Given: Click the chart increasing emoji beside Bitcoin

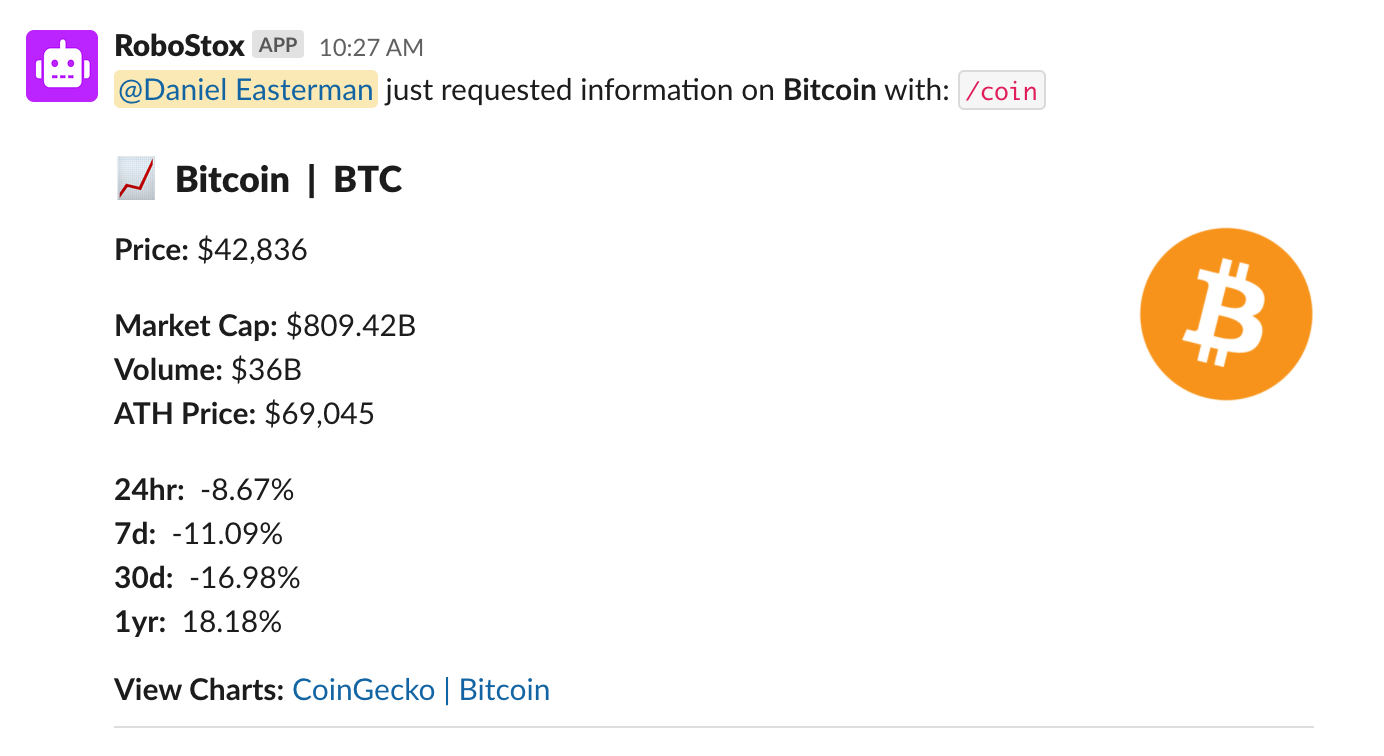Looking at the screenshot, I should [135, 177].
